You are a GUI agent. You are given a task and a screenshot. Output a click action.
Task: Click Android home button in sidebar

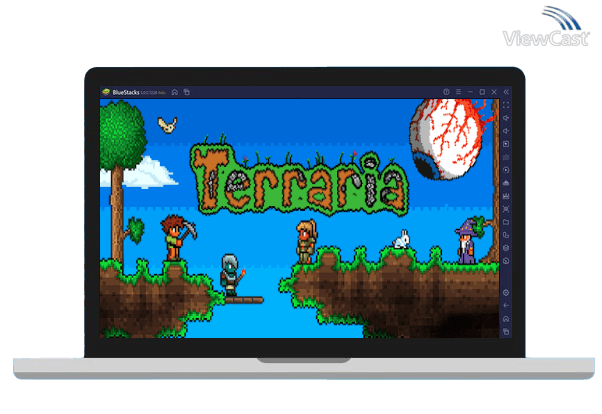506,319
